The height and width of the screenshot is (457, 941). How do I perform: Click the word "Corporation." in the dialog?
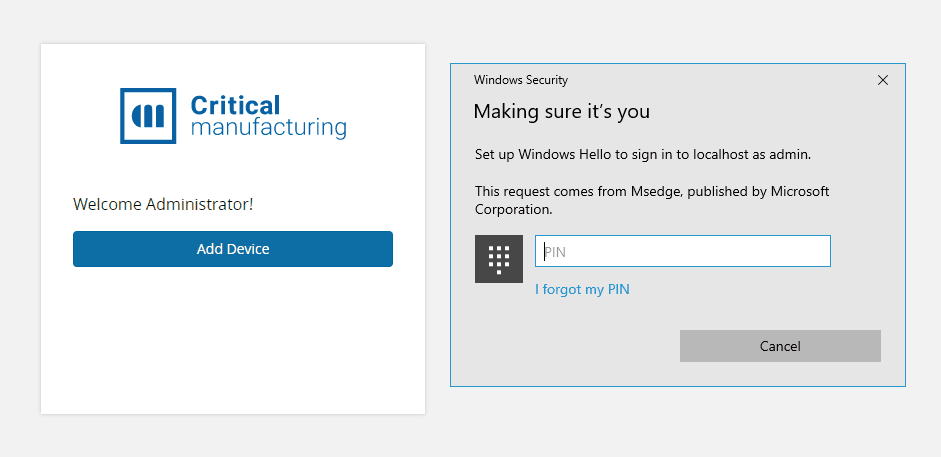[x=513, y=210]
